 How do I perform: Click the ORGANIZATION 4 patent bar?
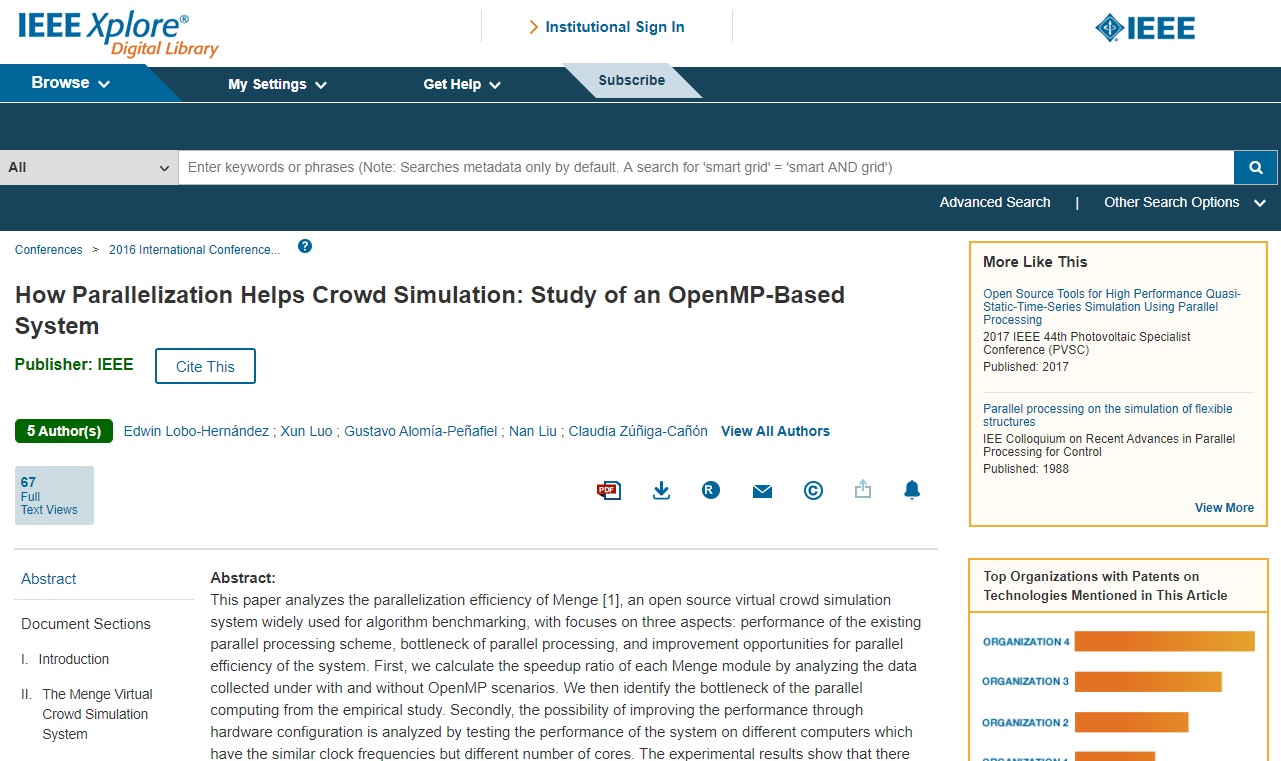pos(1164,641)
